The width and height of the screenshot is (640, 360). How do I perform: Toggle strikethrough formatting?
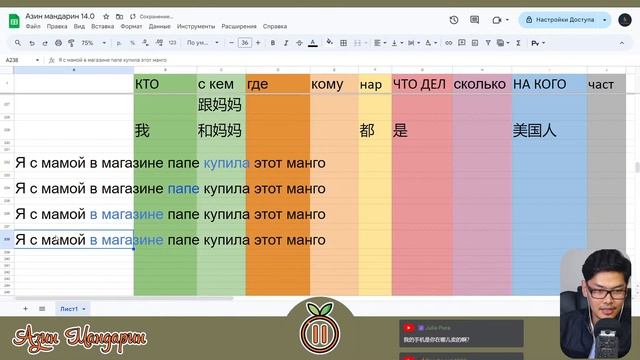[x=299, y=43]
